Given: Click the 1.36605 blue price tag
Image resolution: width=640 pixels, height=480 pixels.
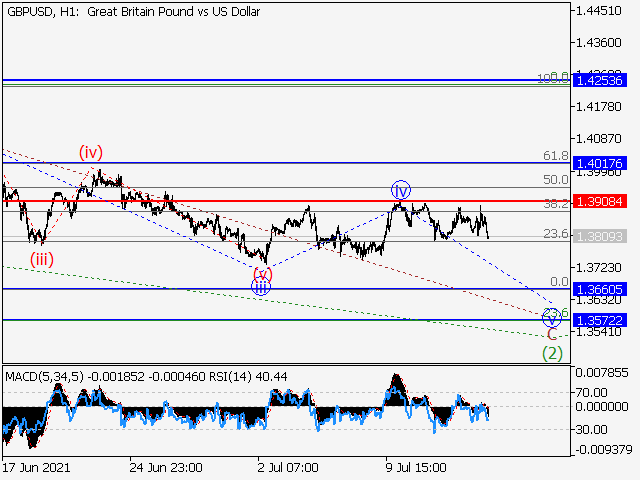Looking at the screenshot, I should click(x=600, y=289).
